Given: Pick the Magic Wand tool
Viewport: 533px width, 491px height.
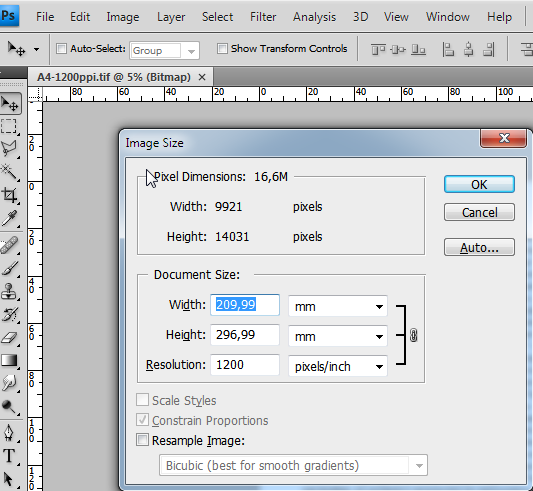Looking at the screenshot, I should [9, 172].
